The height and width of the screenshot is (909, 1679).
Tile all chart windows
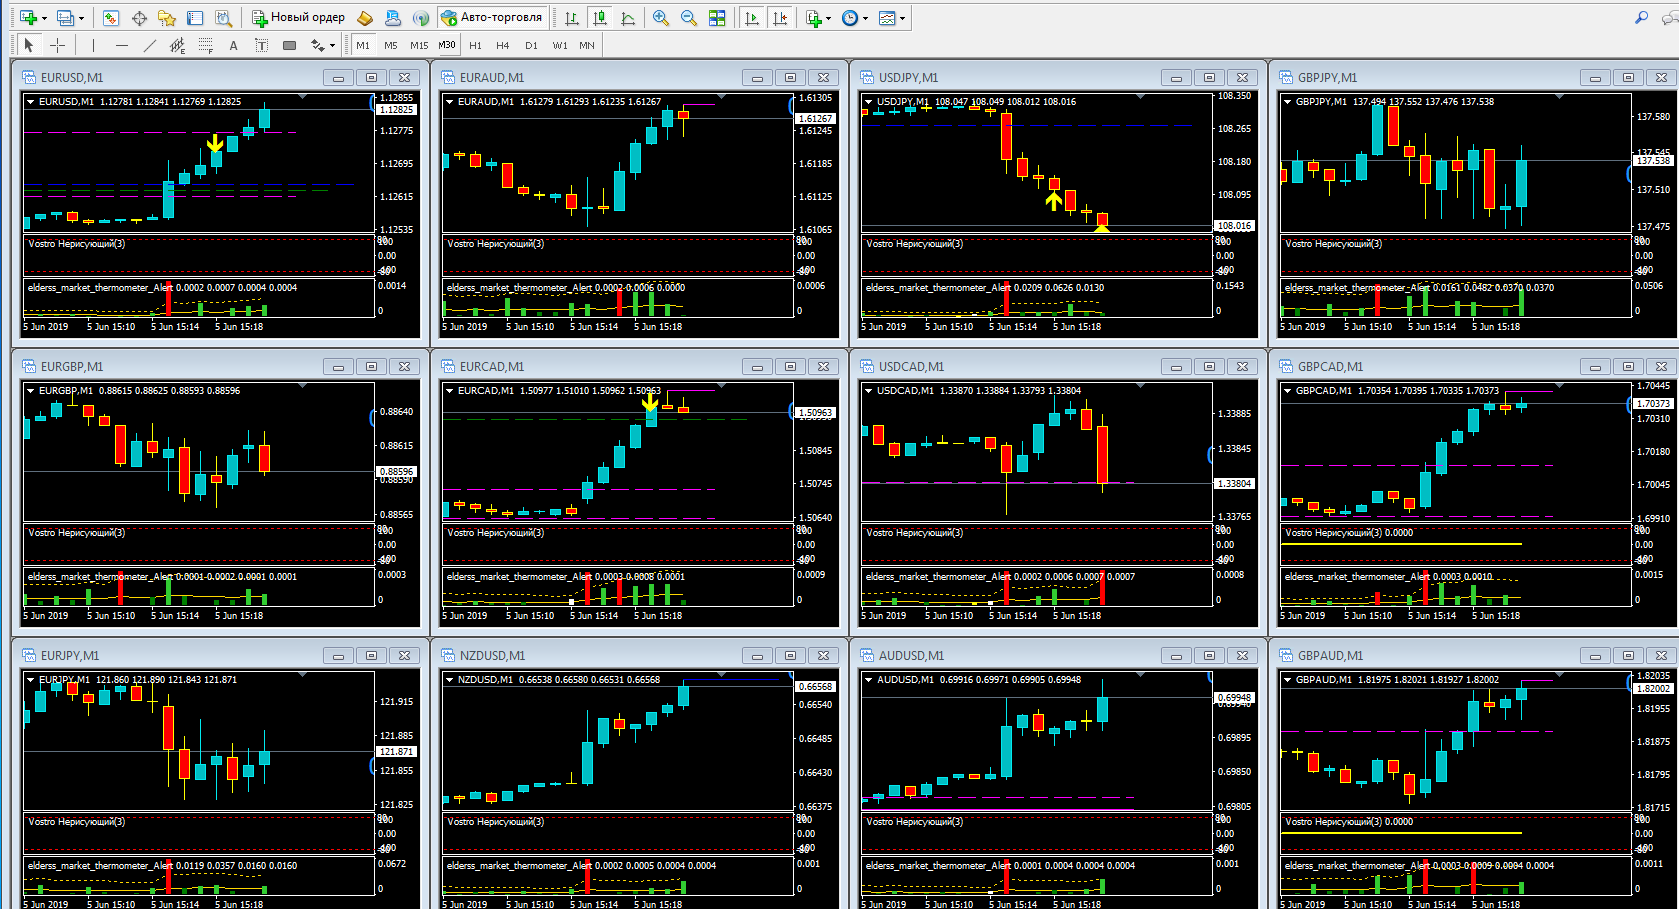click(717, 17)
